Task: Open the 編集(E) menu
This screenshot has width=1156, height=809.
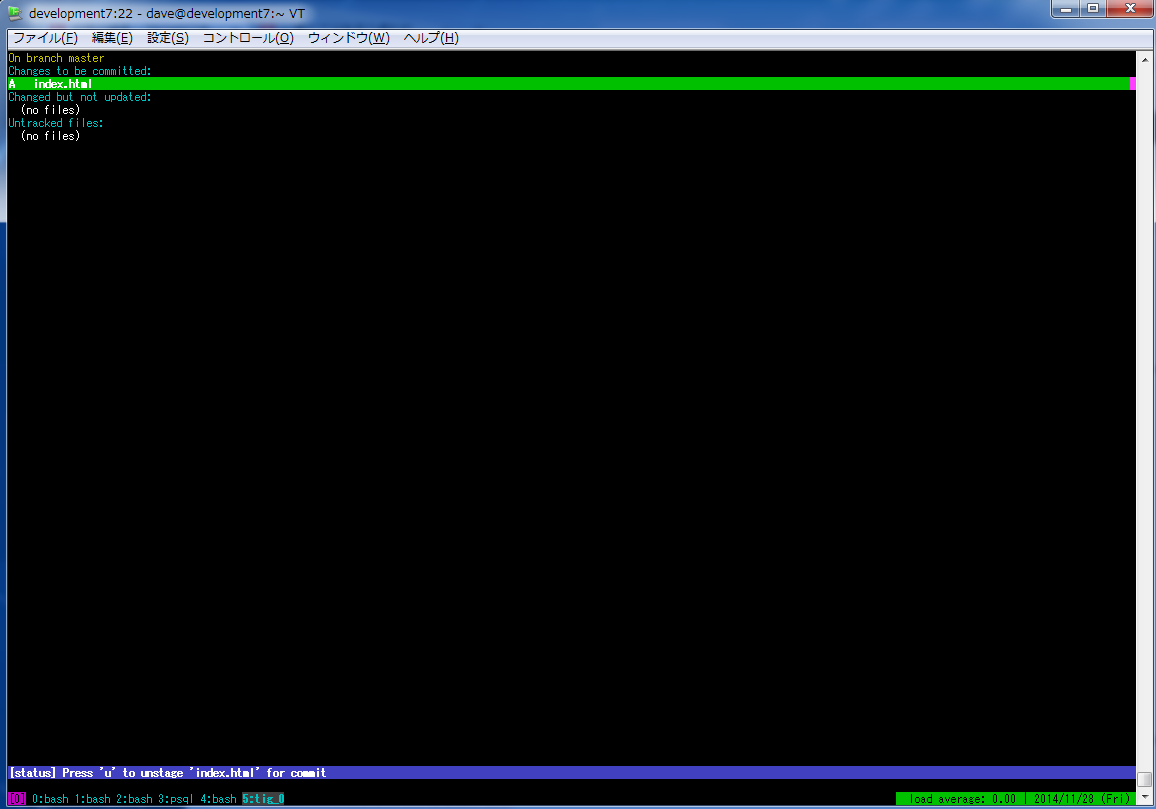Action: pos(112,38)
